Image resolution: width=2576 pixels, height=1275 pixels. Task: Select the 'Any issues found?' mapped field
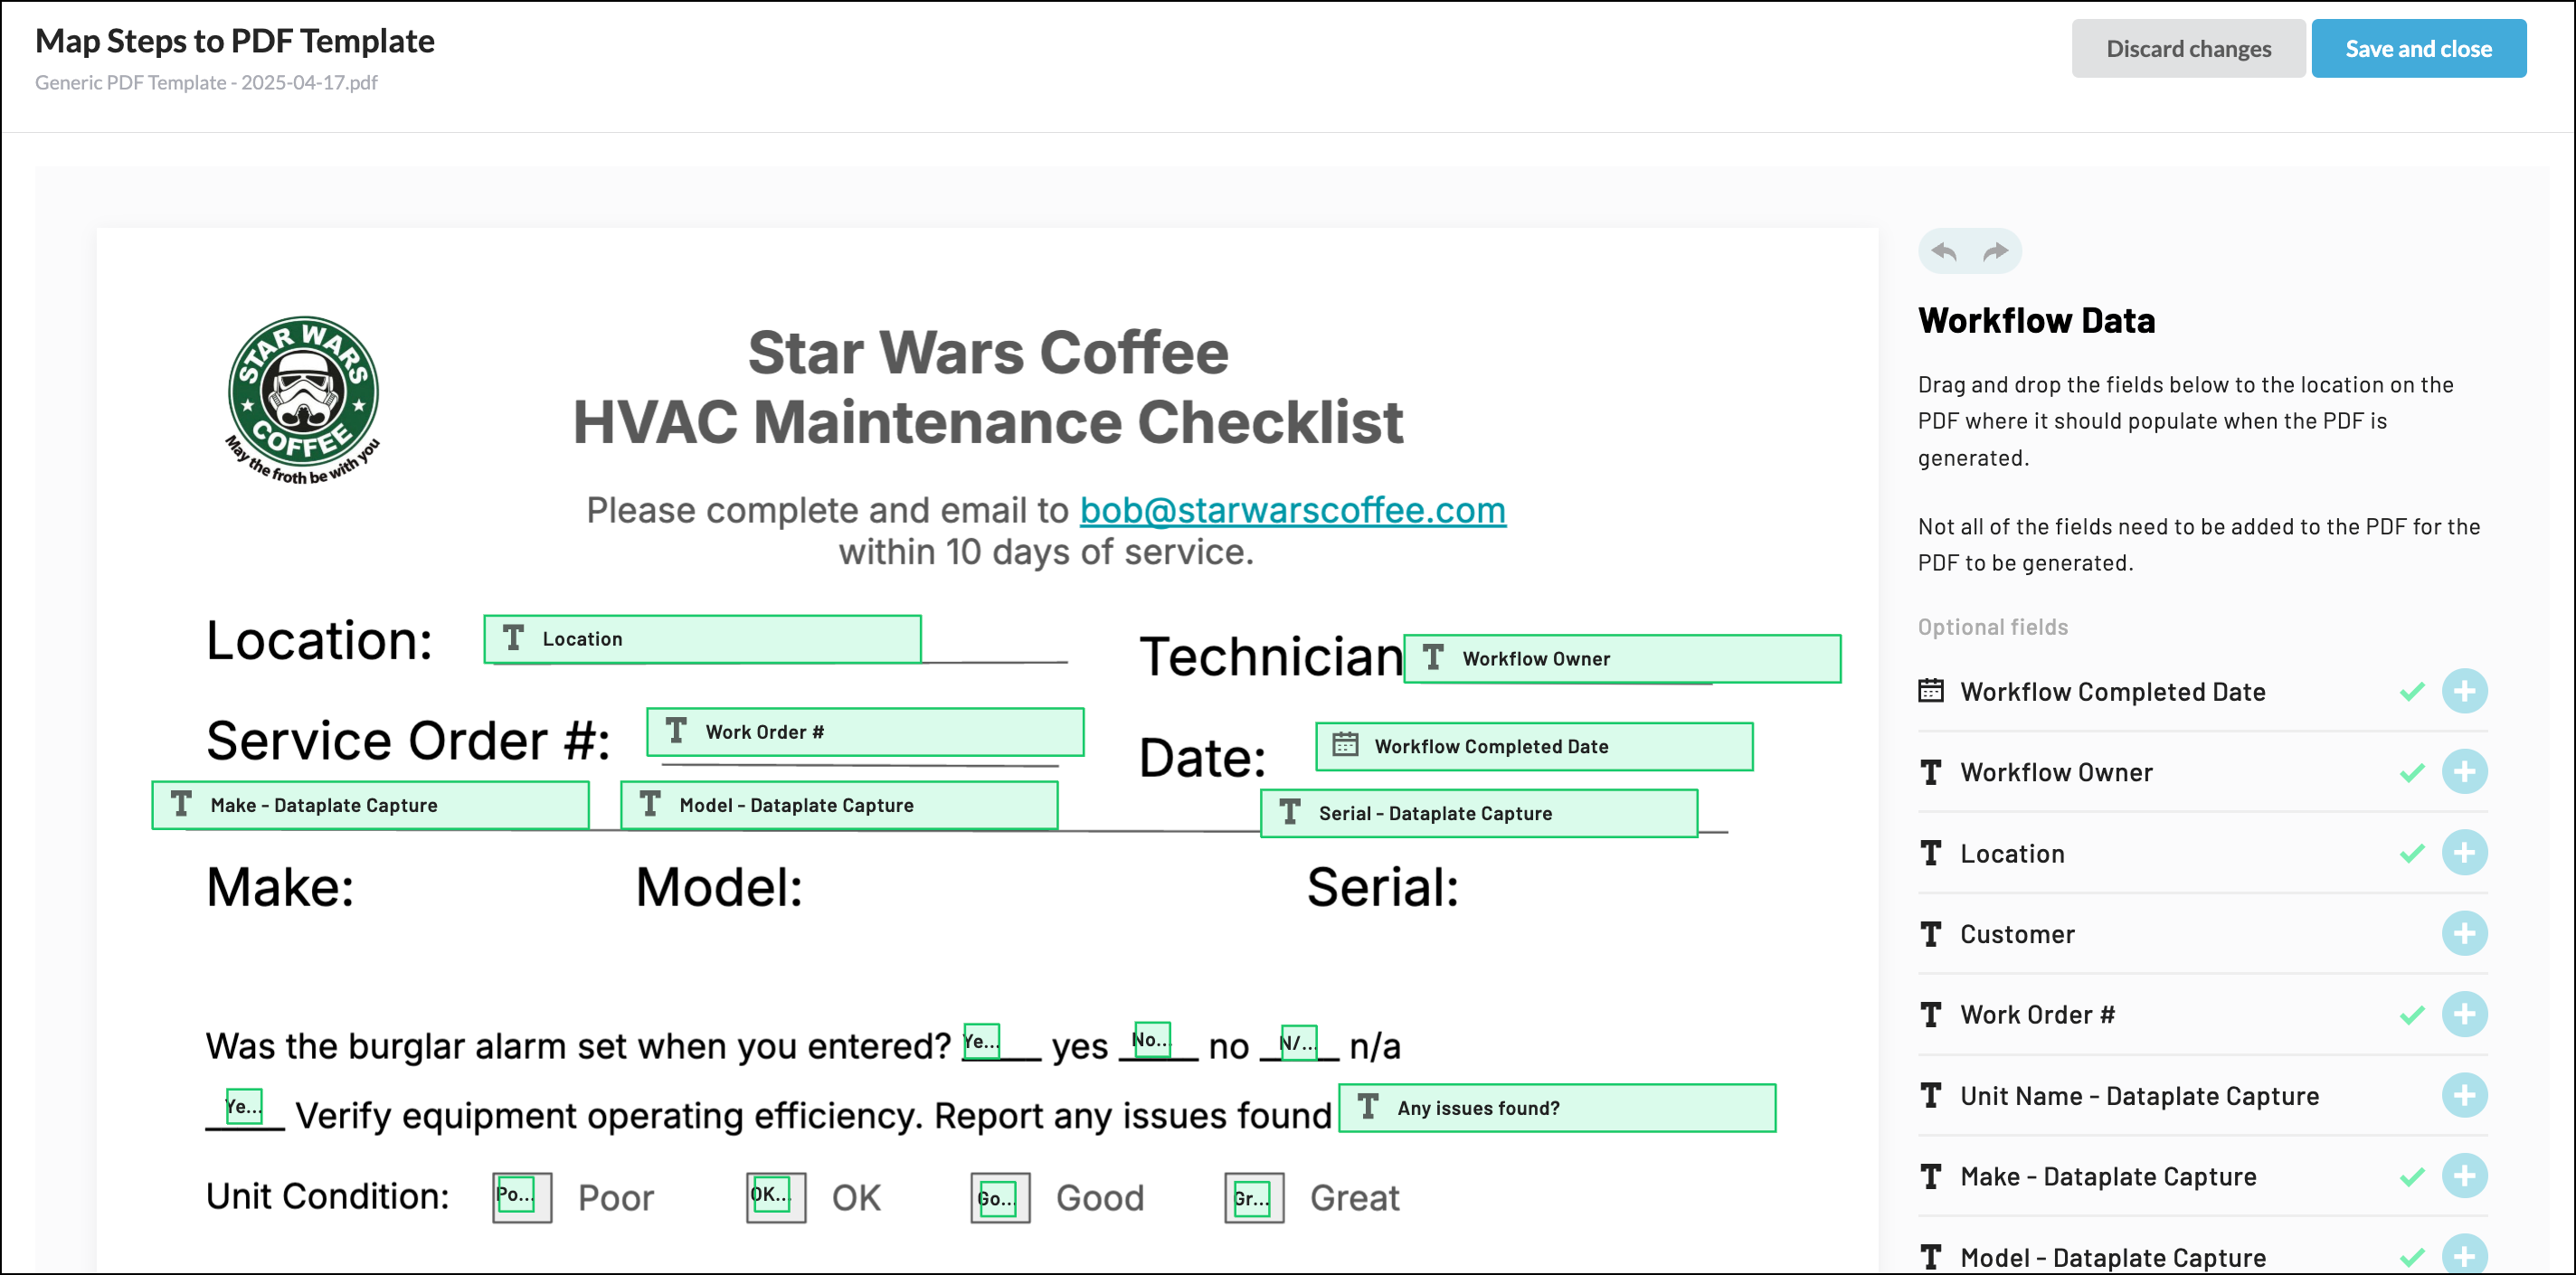point(1557,1108)
